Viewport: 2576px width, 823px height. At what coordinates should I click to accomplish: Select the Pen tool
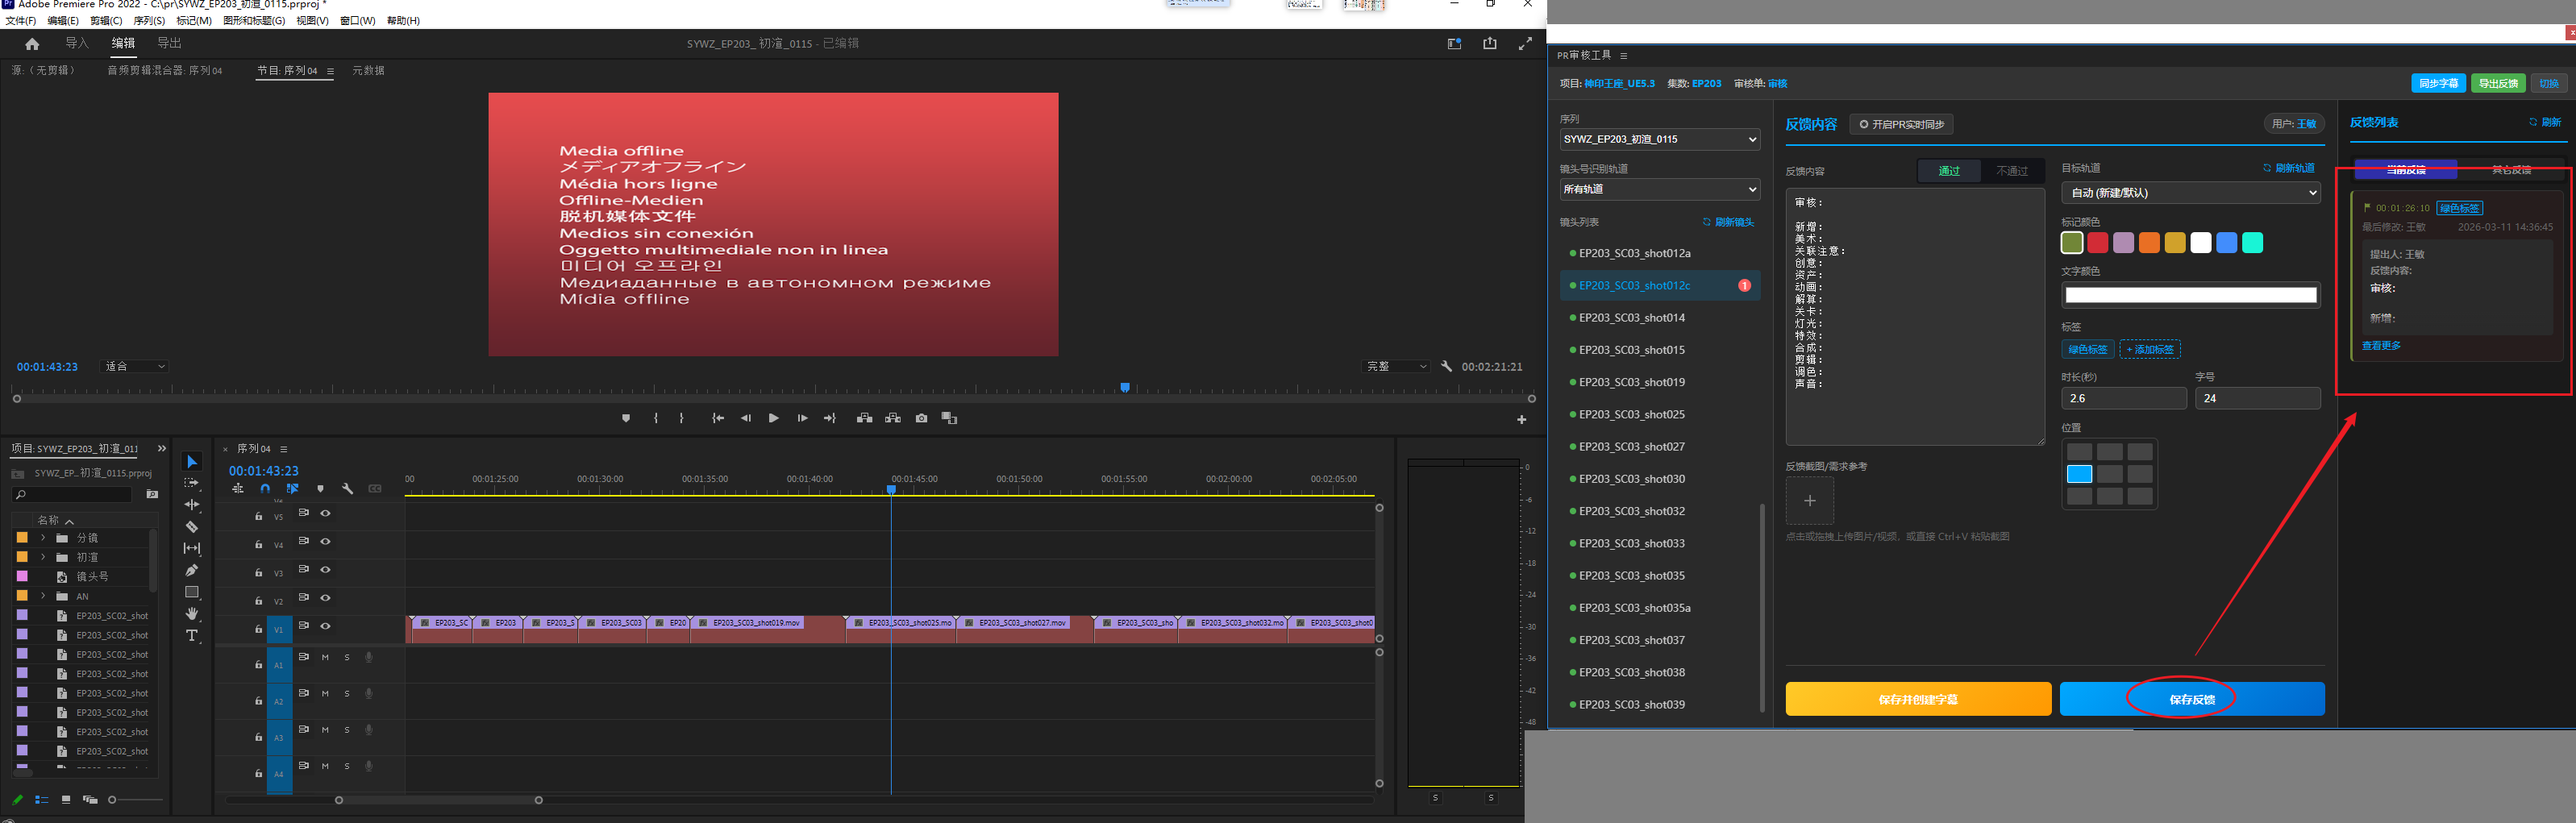192,570
